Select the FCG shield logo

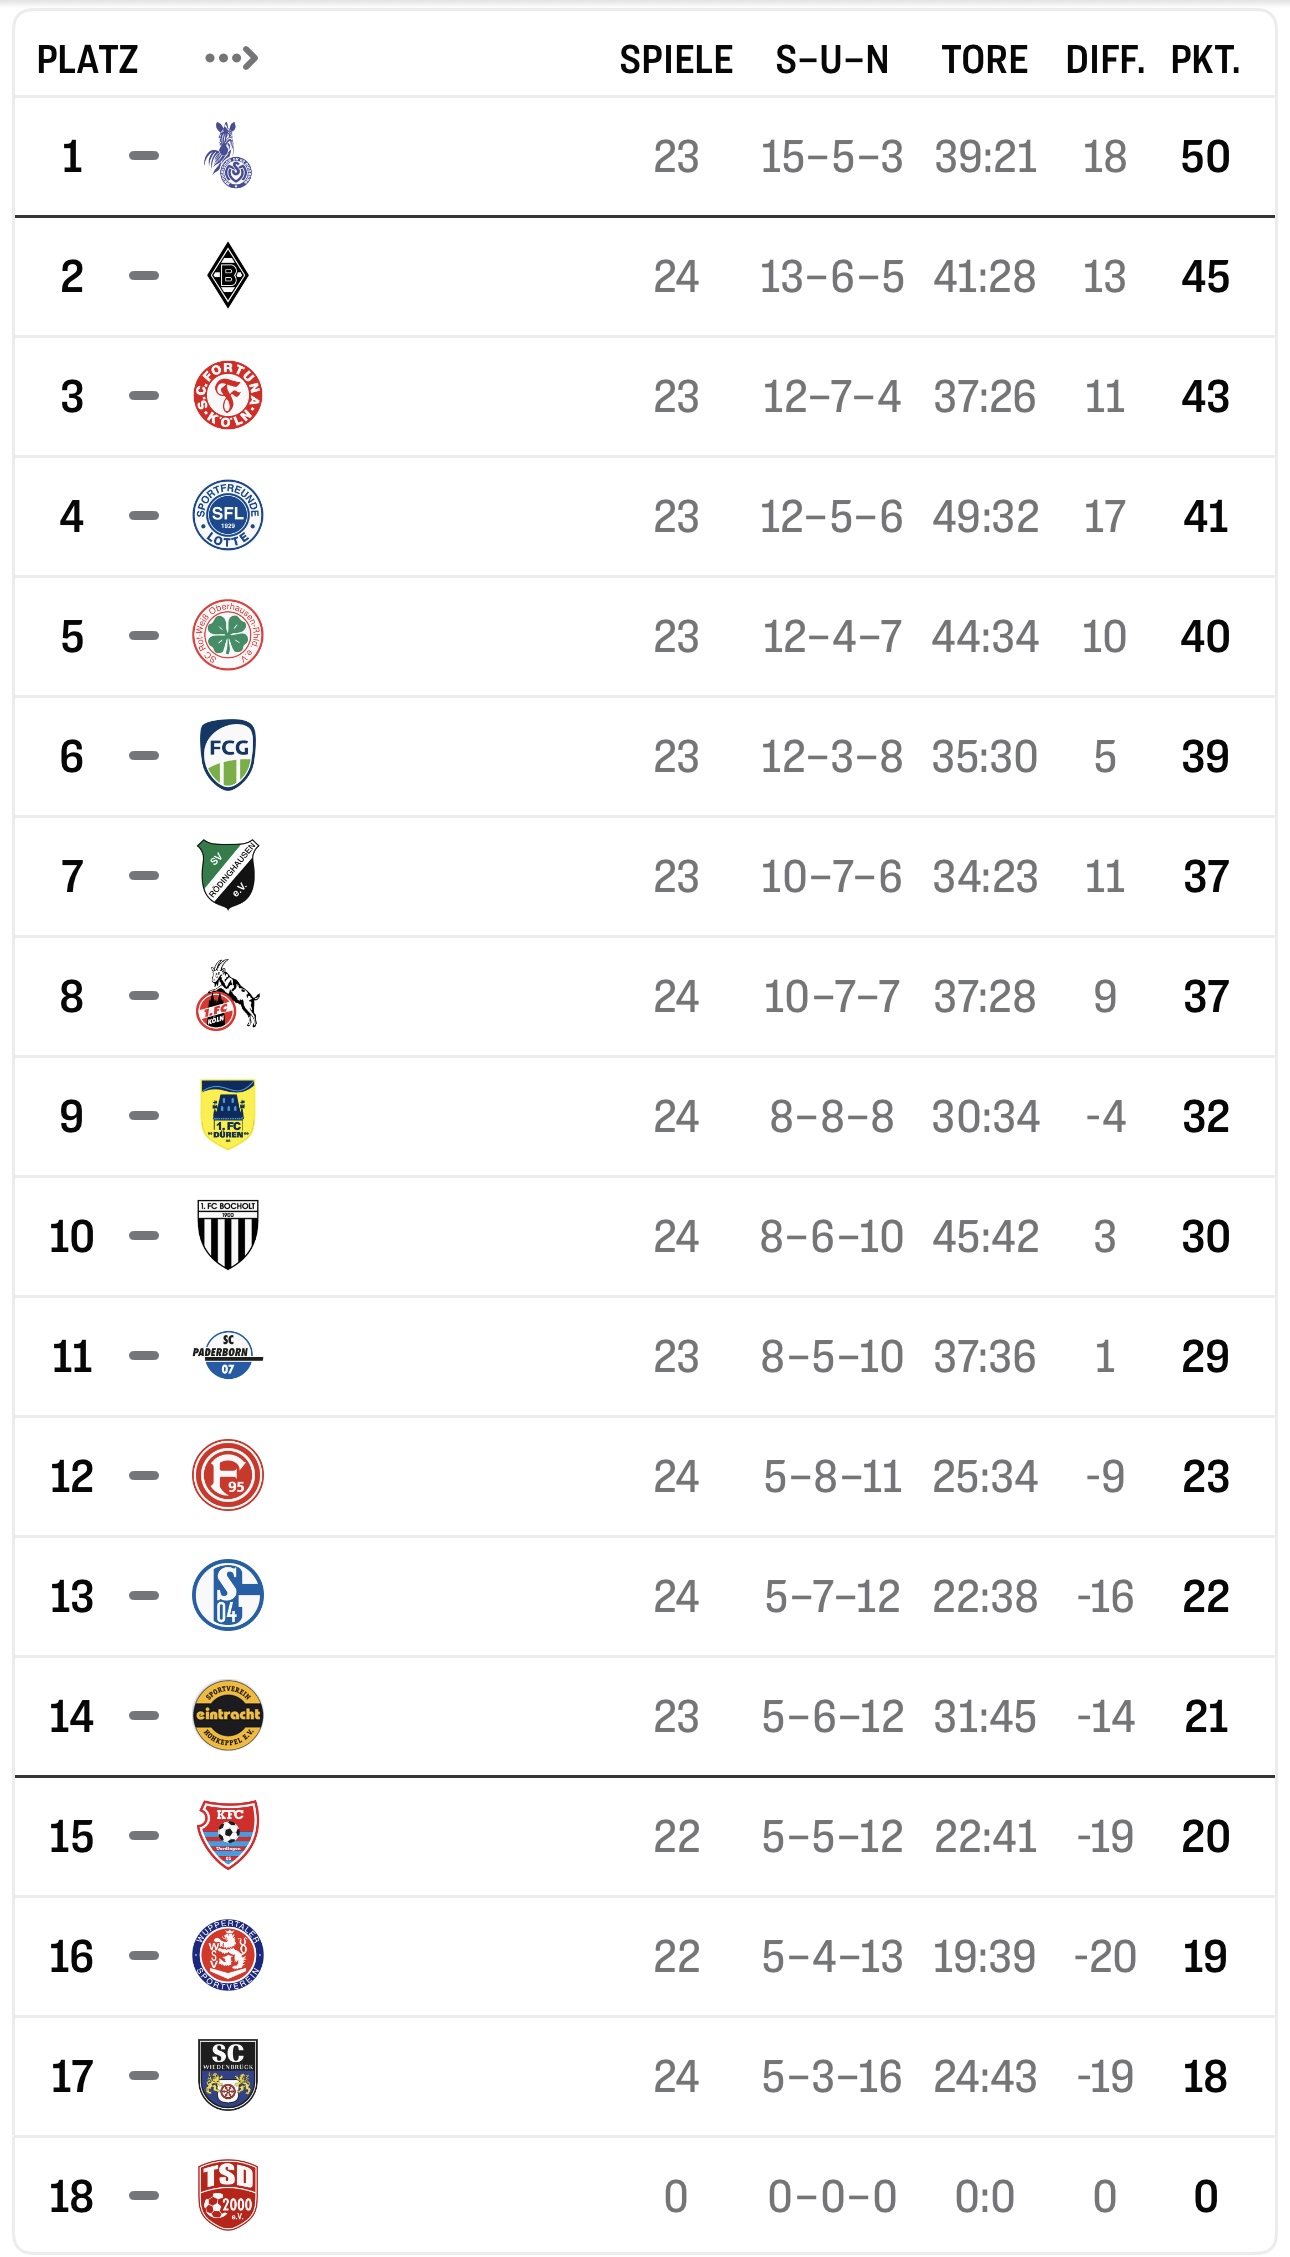tap(228, 755)
